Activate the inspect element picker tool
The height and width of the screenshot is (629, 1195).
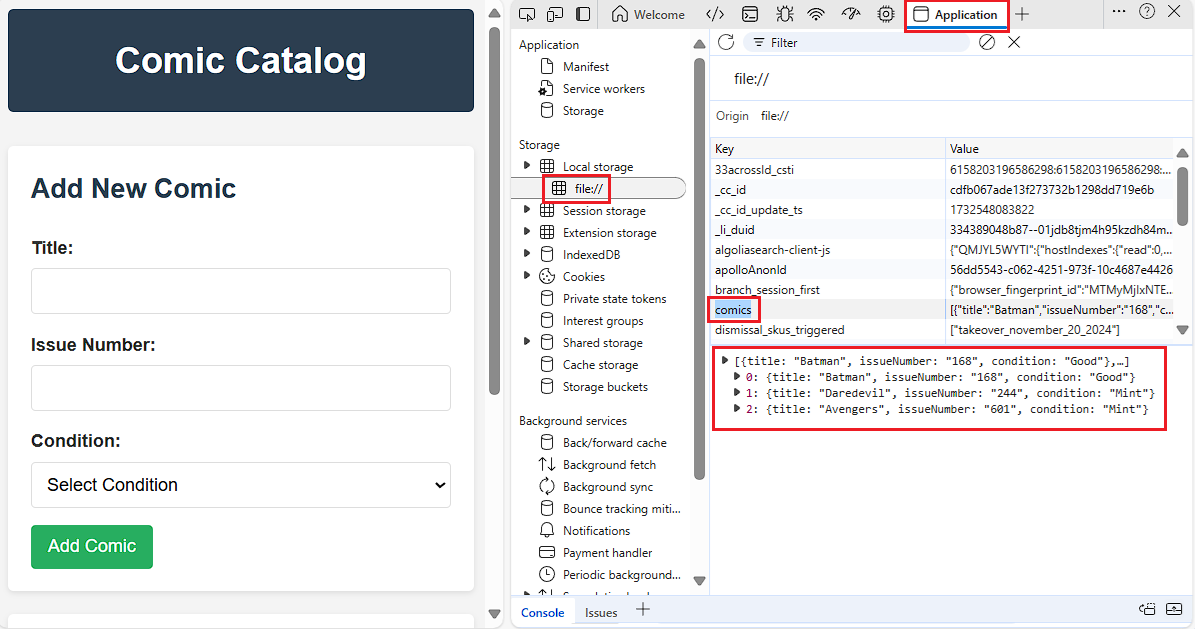[527, 14]
